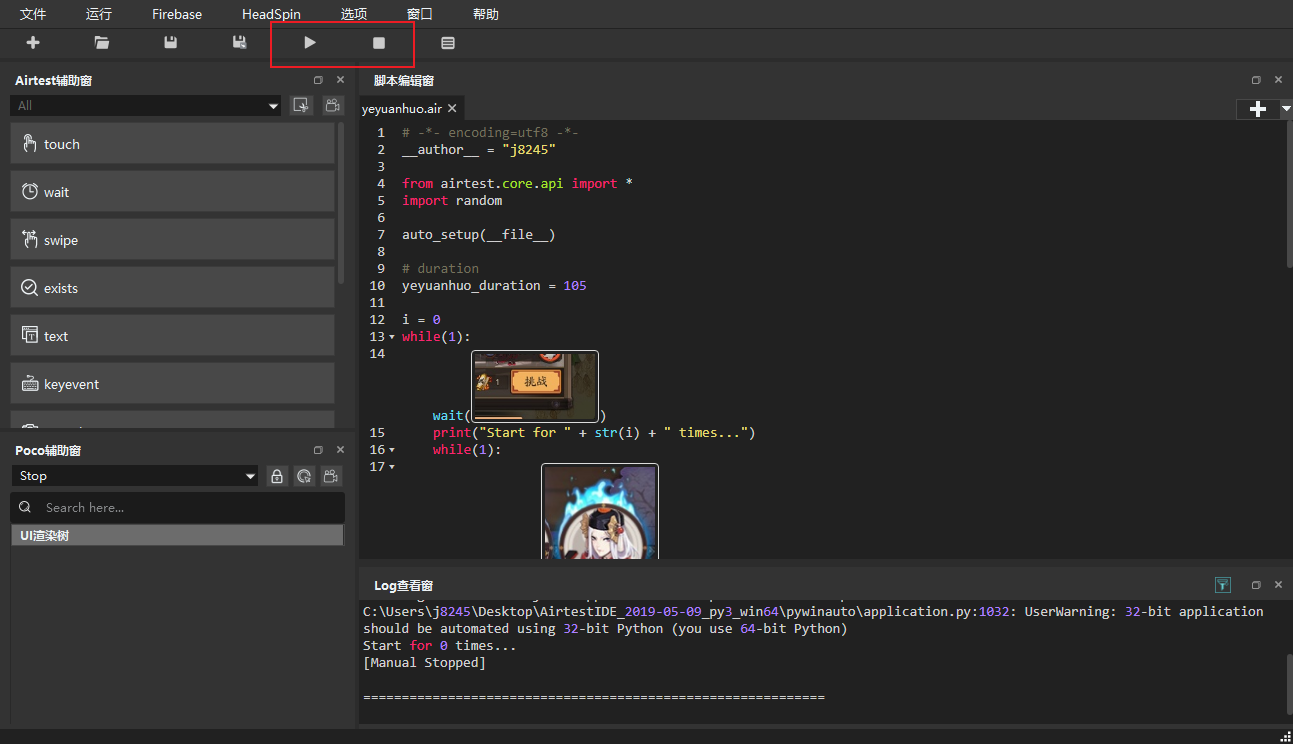Click the Poco inspect cursor-circle icon
1293x744 pixels.
click(x=305, y=476)
